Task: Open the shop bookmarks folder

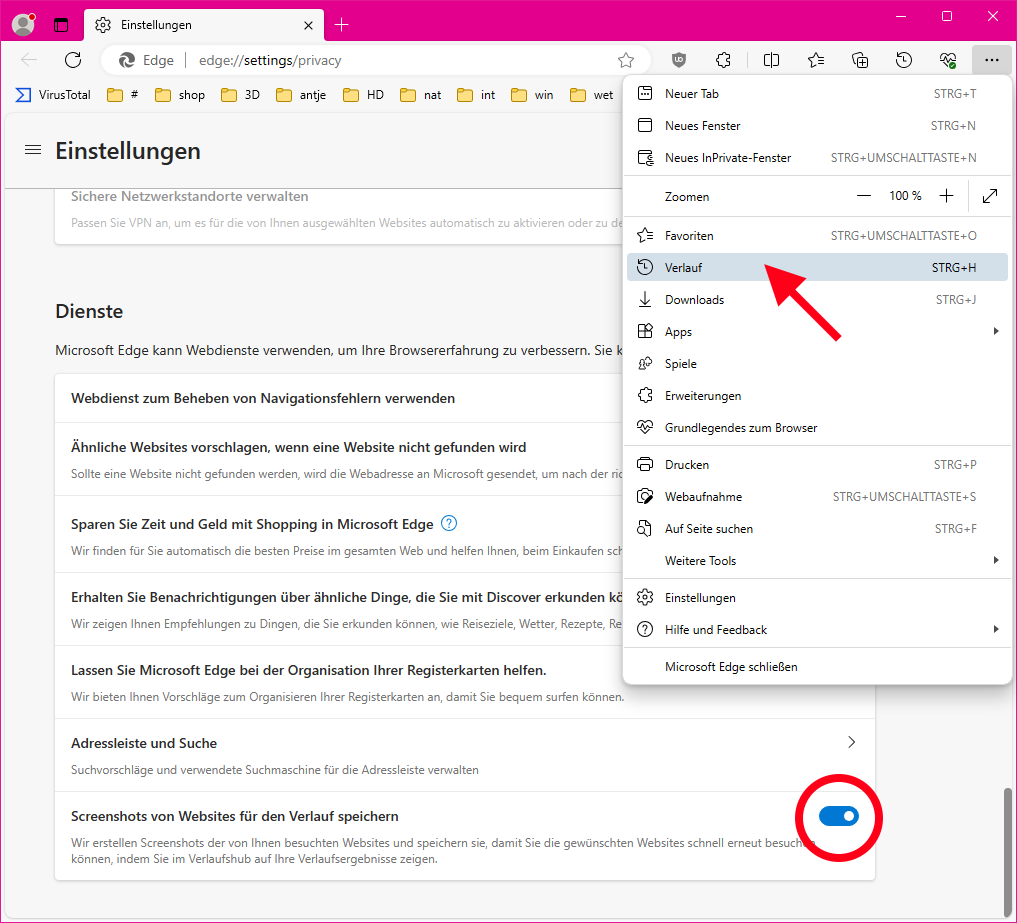Action: coord(180,95)
